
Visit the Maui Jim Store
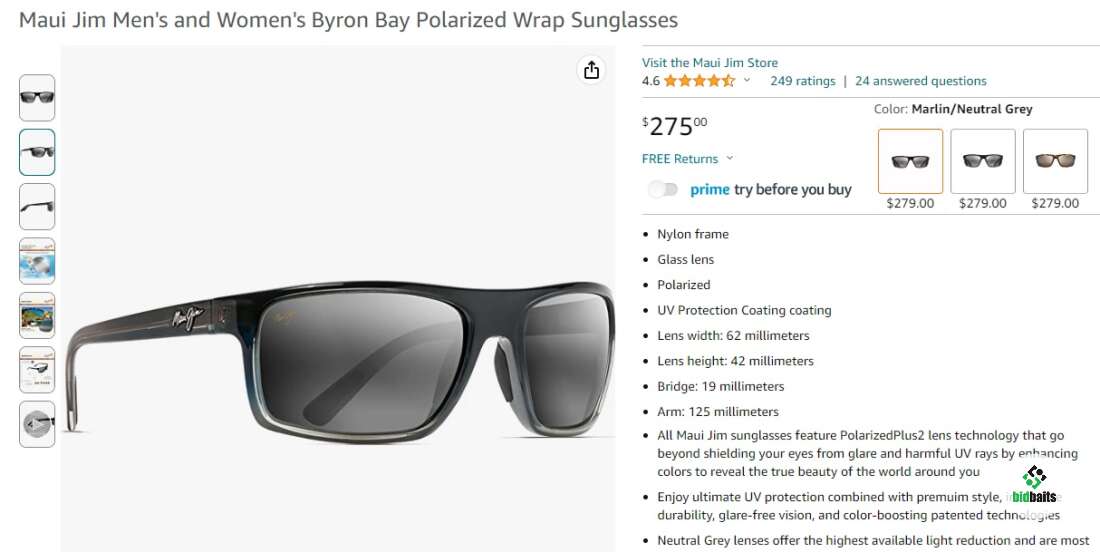[x=709, y=62]
